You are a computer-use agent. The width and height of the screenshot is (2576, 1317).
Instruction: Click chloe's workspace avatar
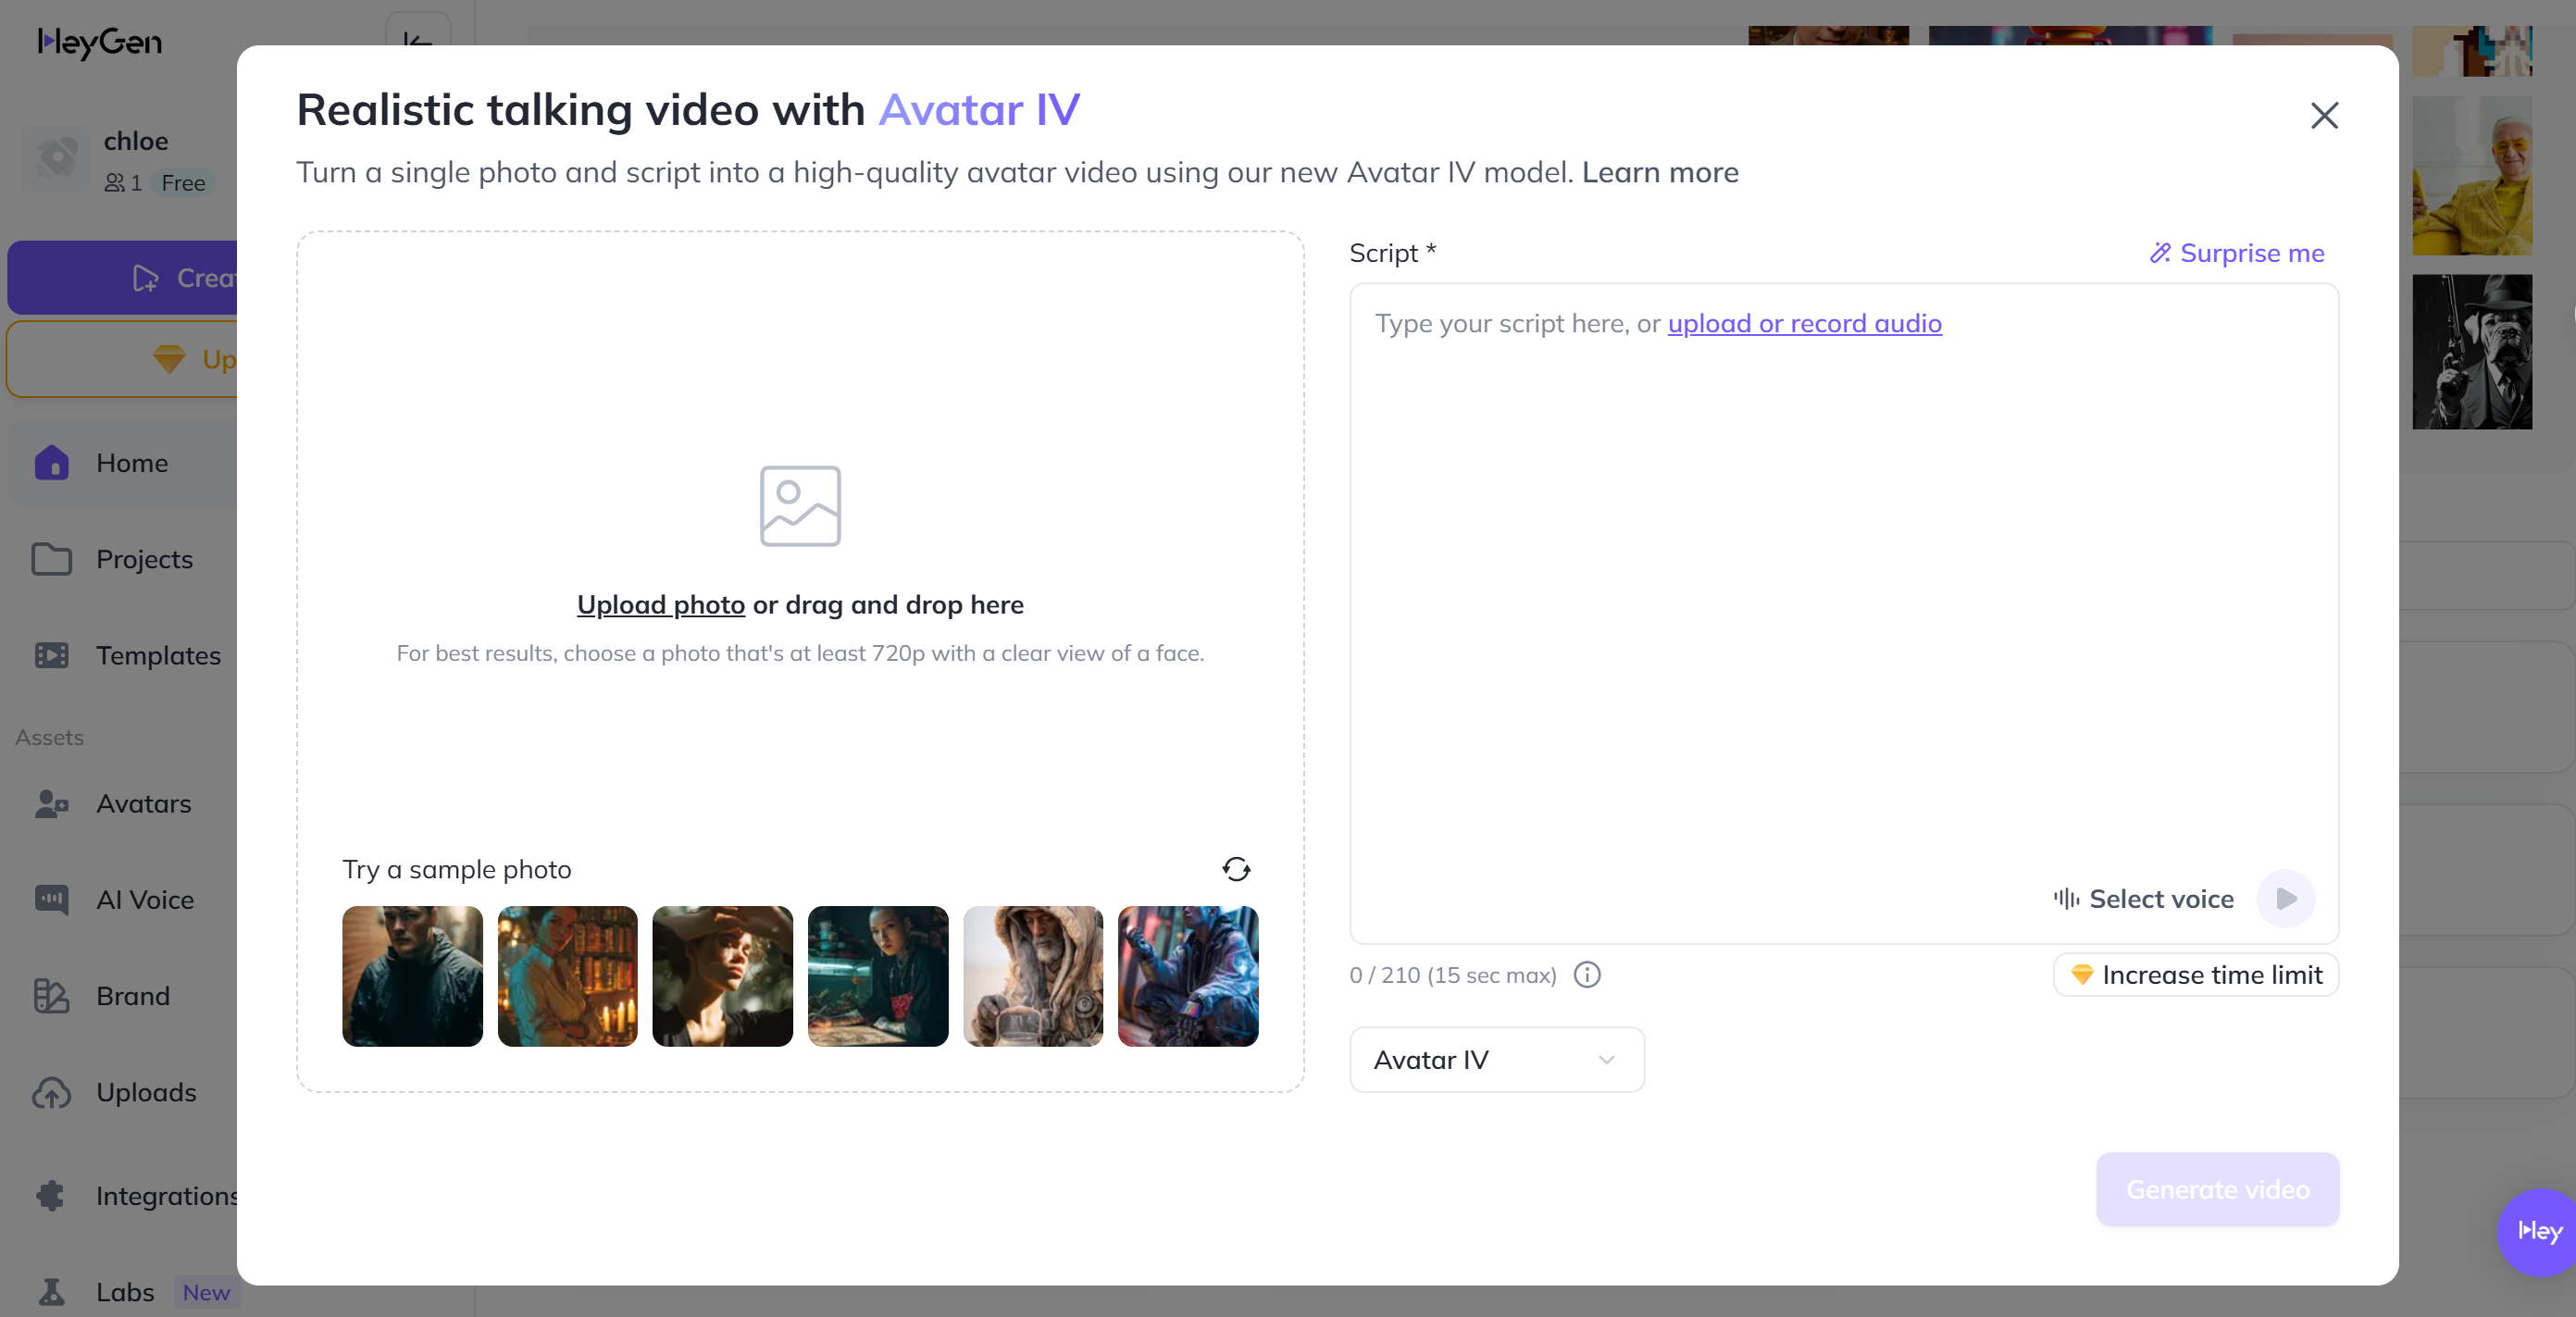(56, 158)
